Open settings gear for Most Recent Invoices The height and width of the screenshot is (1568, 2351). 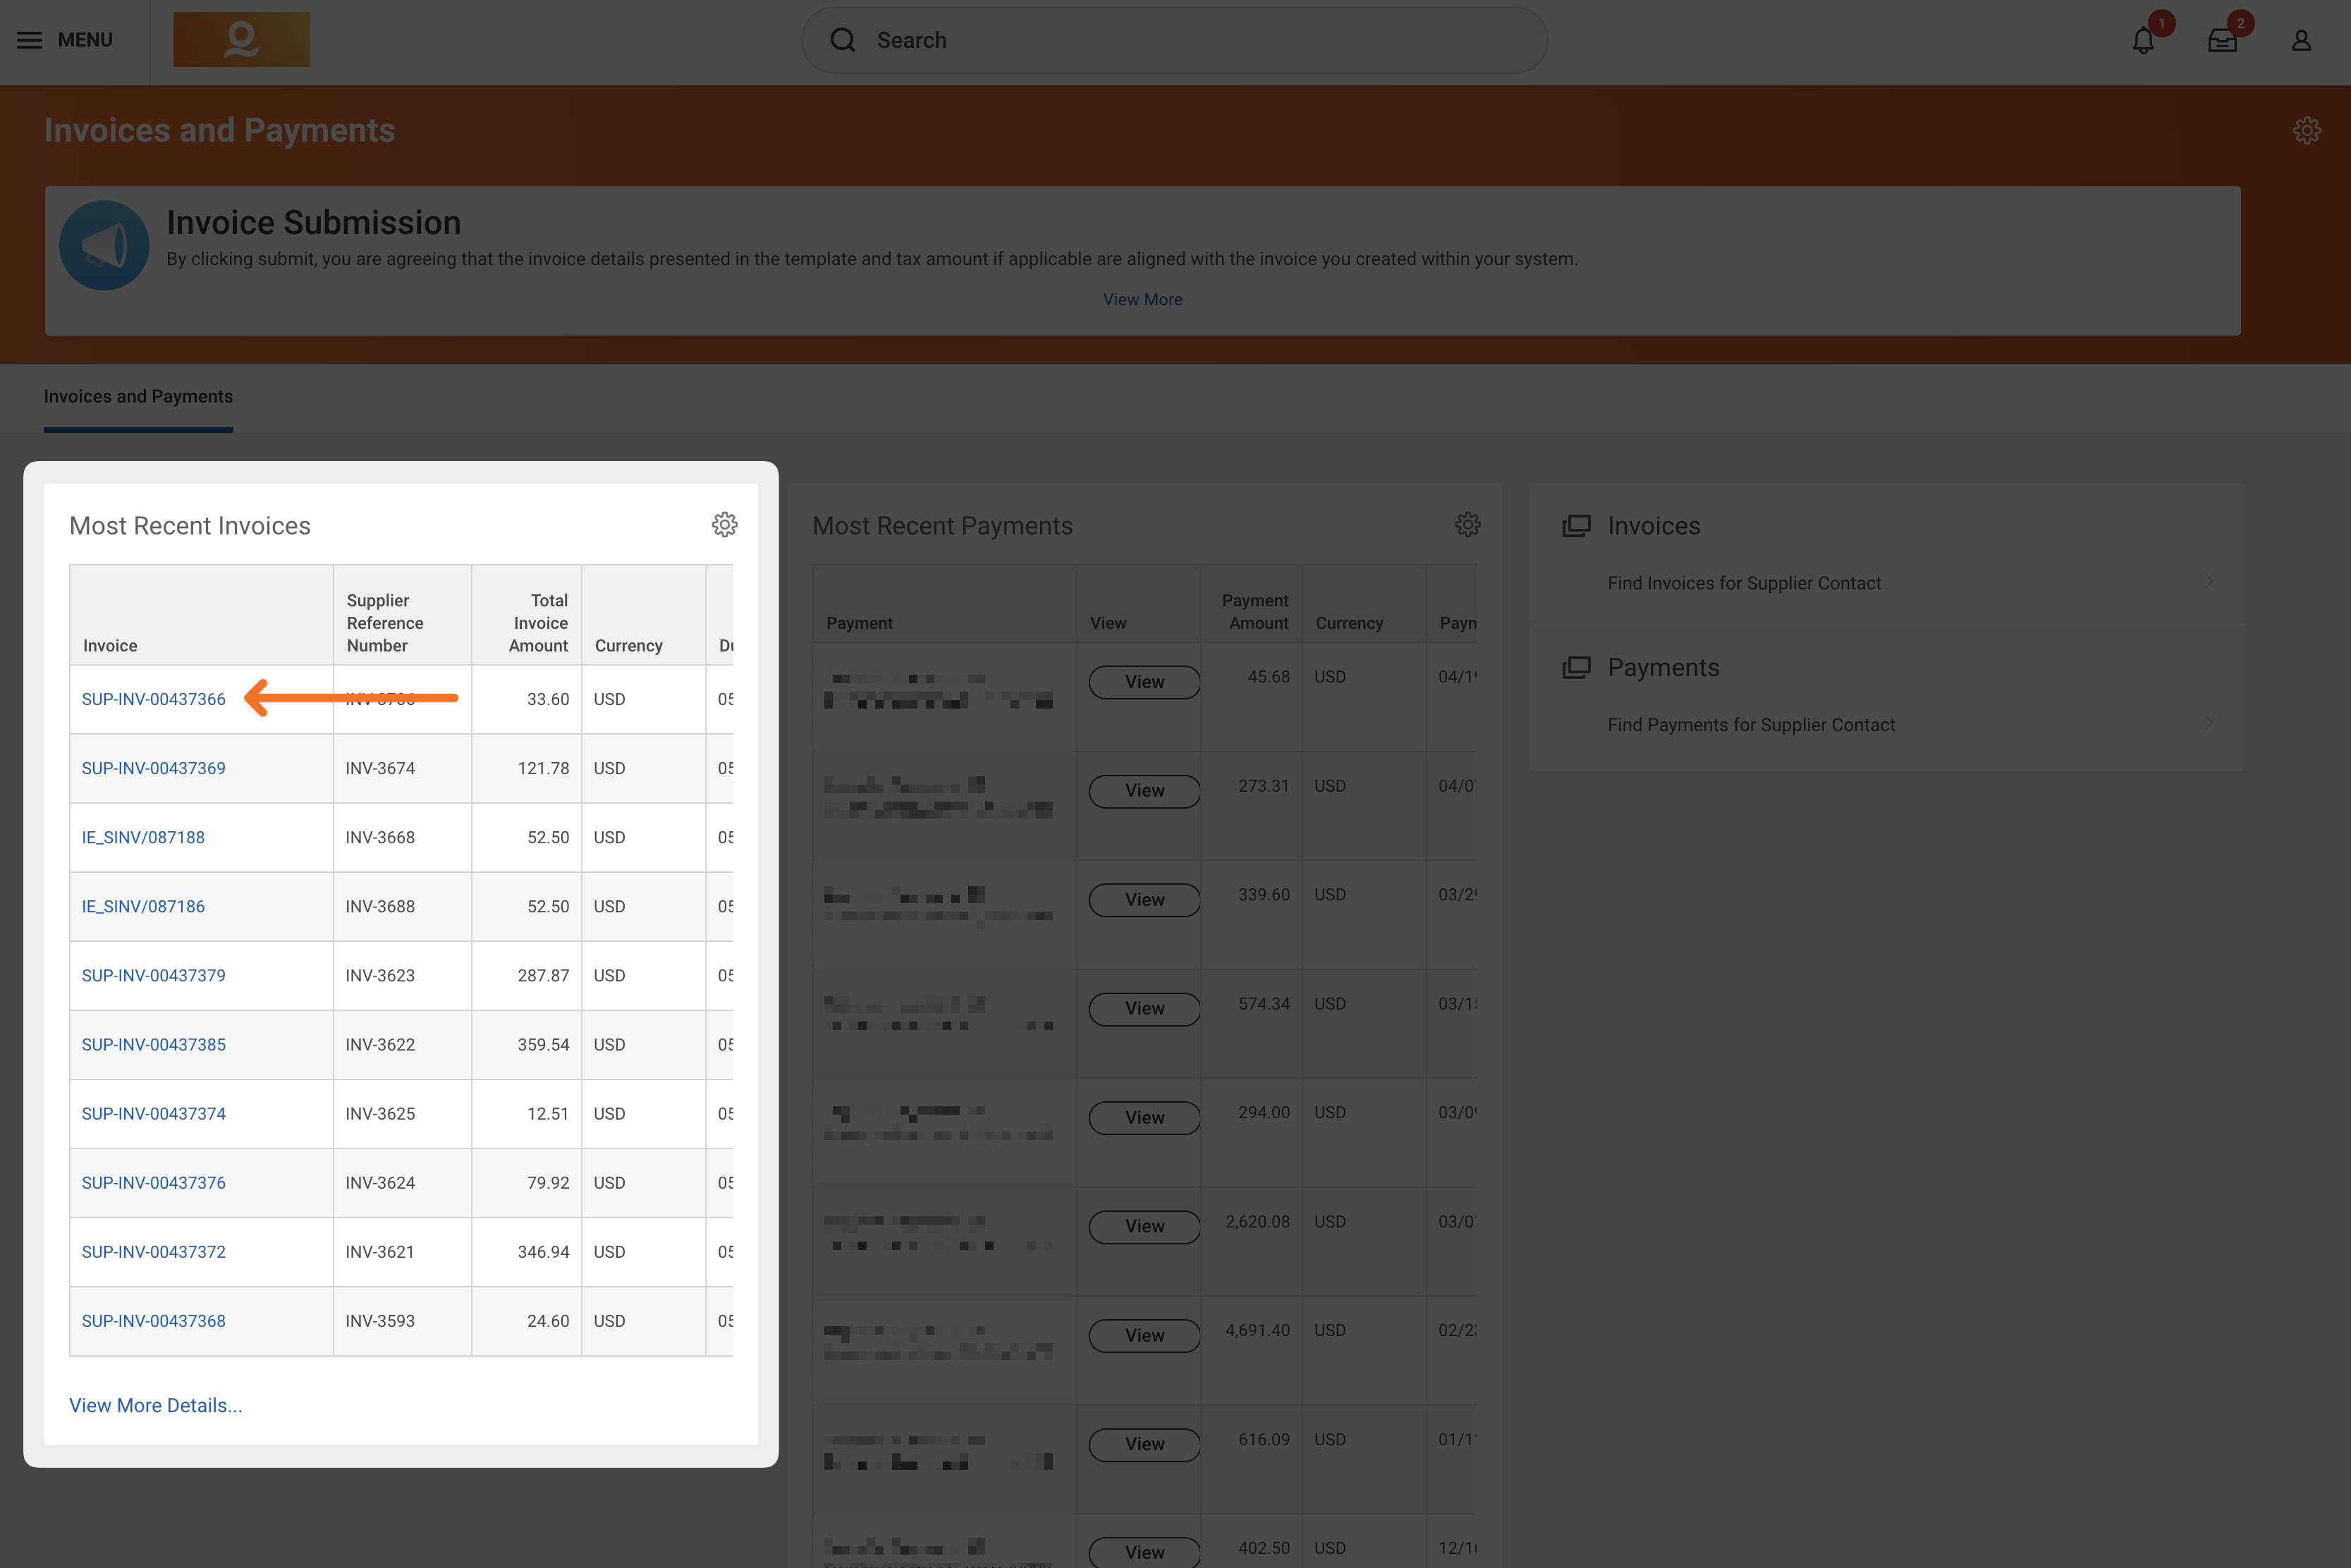point(724,524)
